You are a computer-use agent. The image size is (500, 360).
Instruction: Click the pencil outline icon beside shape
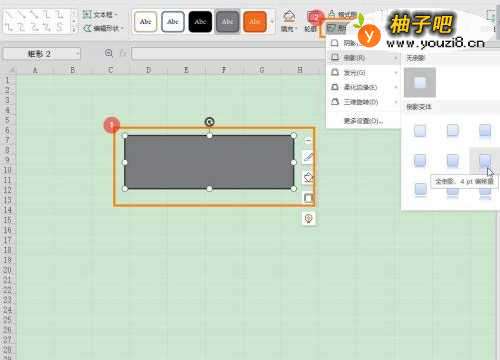tap(308, 157)
